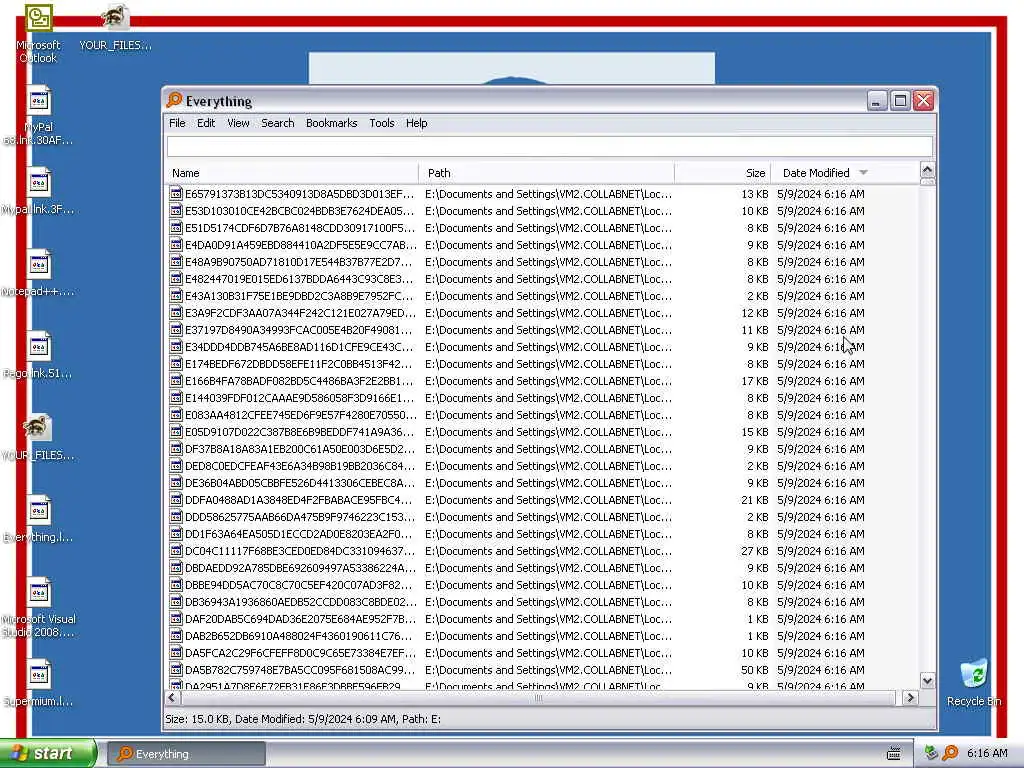Sort results by Name column header
This screenshot has width=1024, height=768.
pos(291,173)
